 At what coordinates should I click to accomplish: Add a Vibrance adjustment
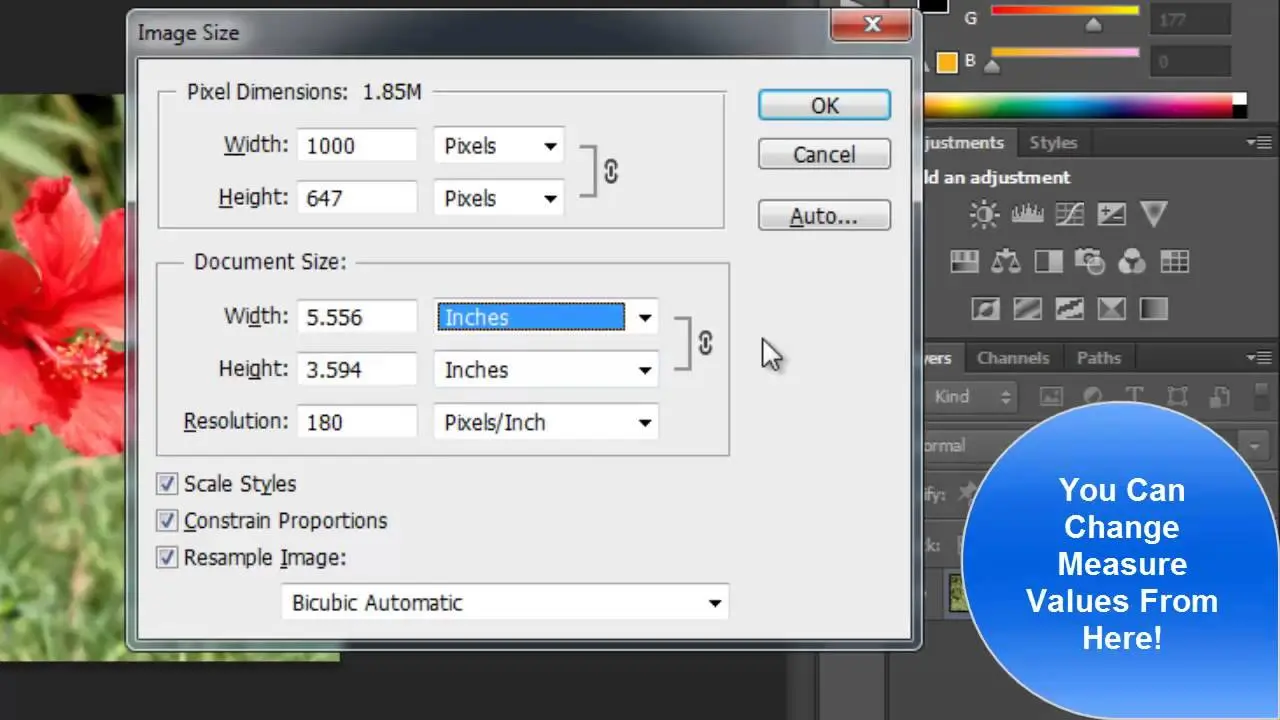[1154, 213]
